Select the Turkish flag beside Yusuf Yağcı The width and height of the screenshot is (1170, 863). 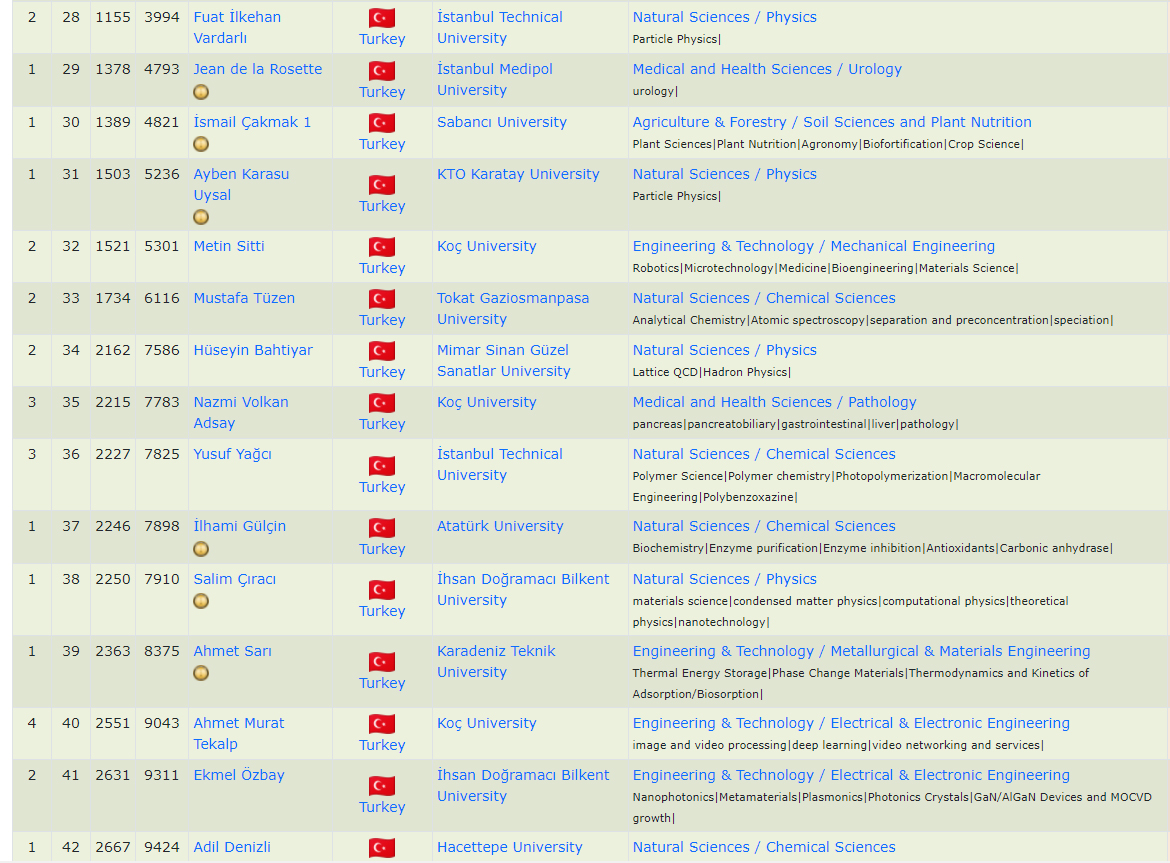[x=382, y=466]
